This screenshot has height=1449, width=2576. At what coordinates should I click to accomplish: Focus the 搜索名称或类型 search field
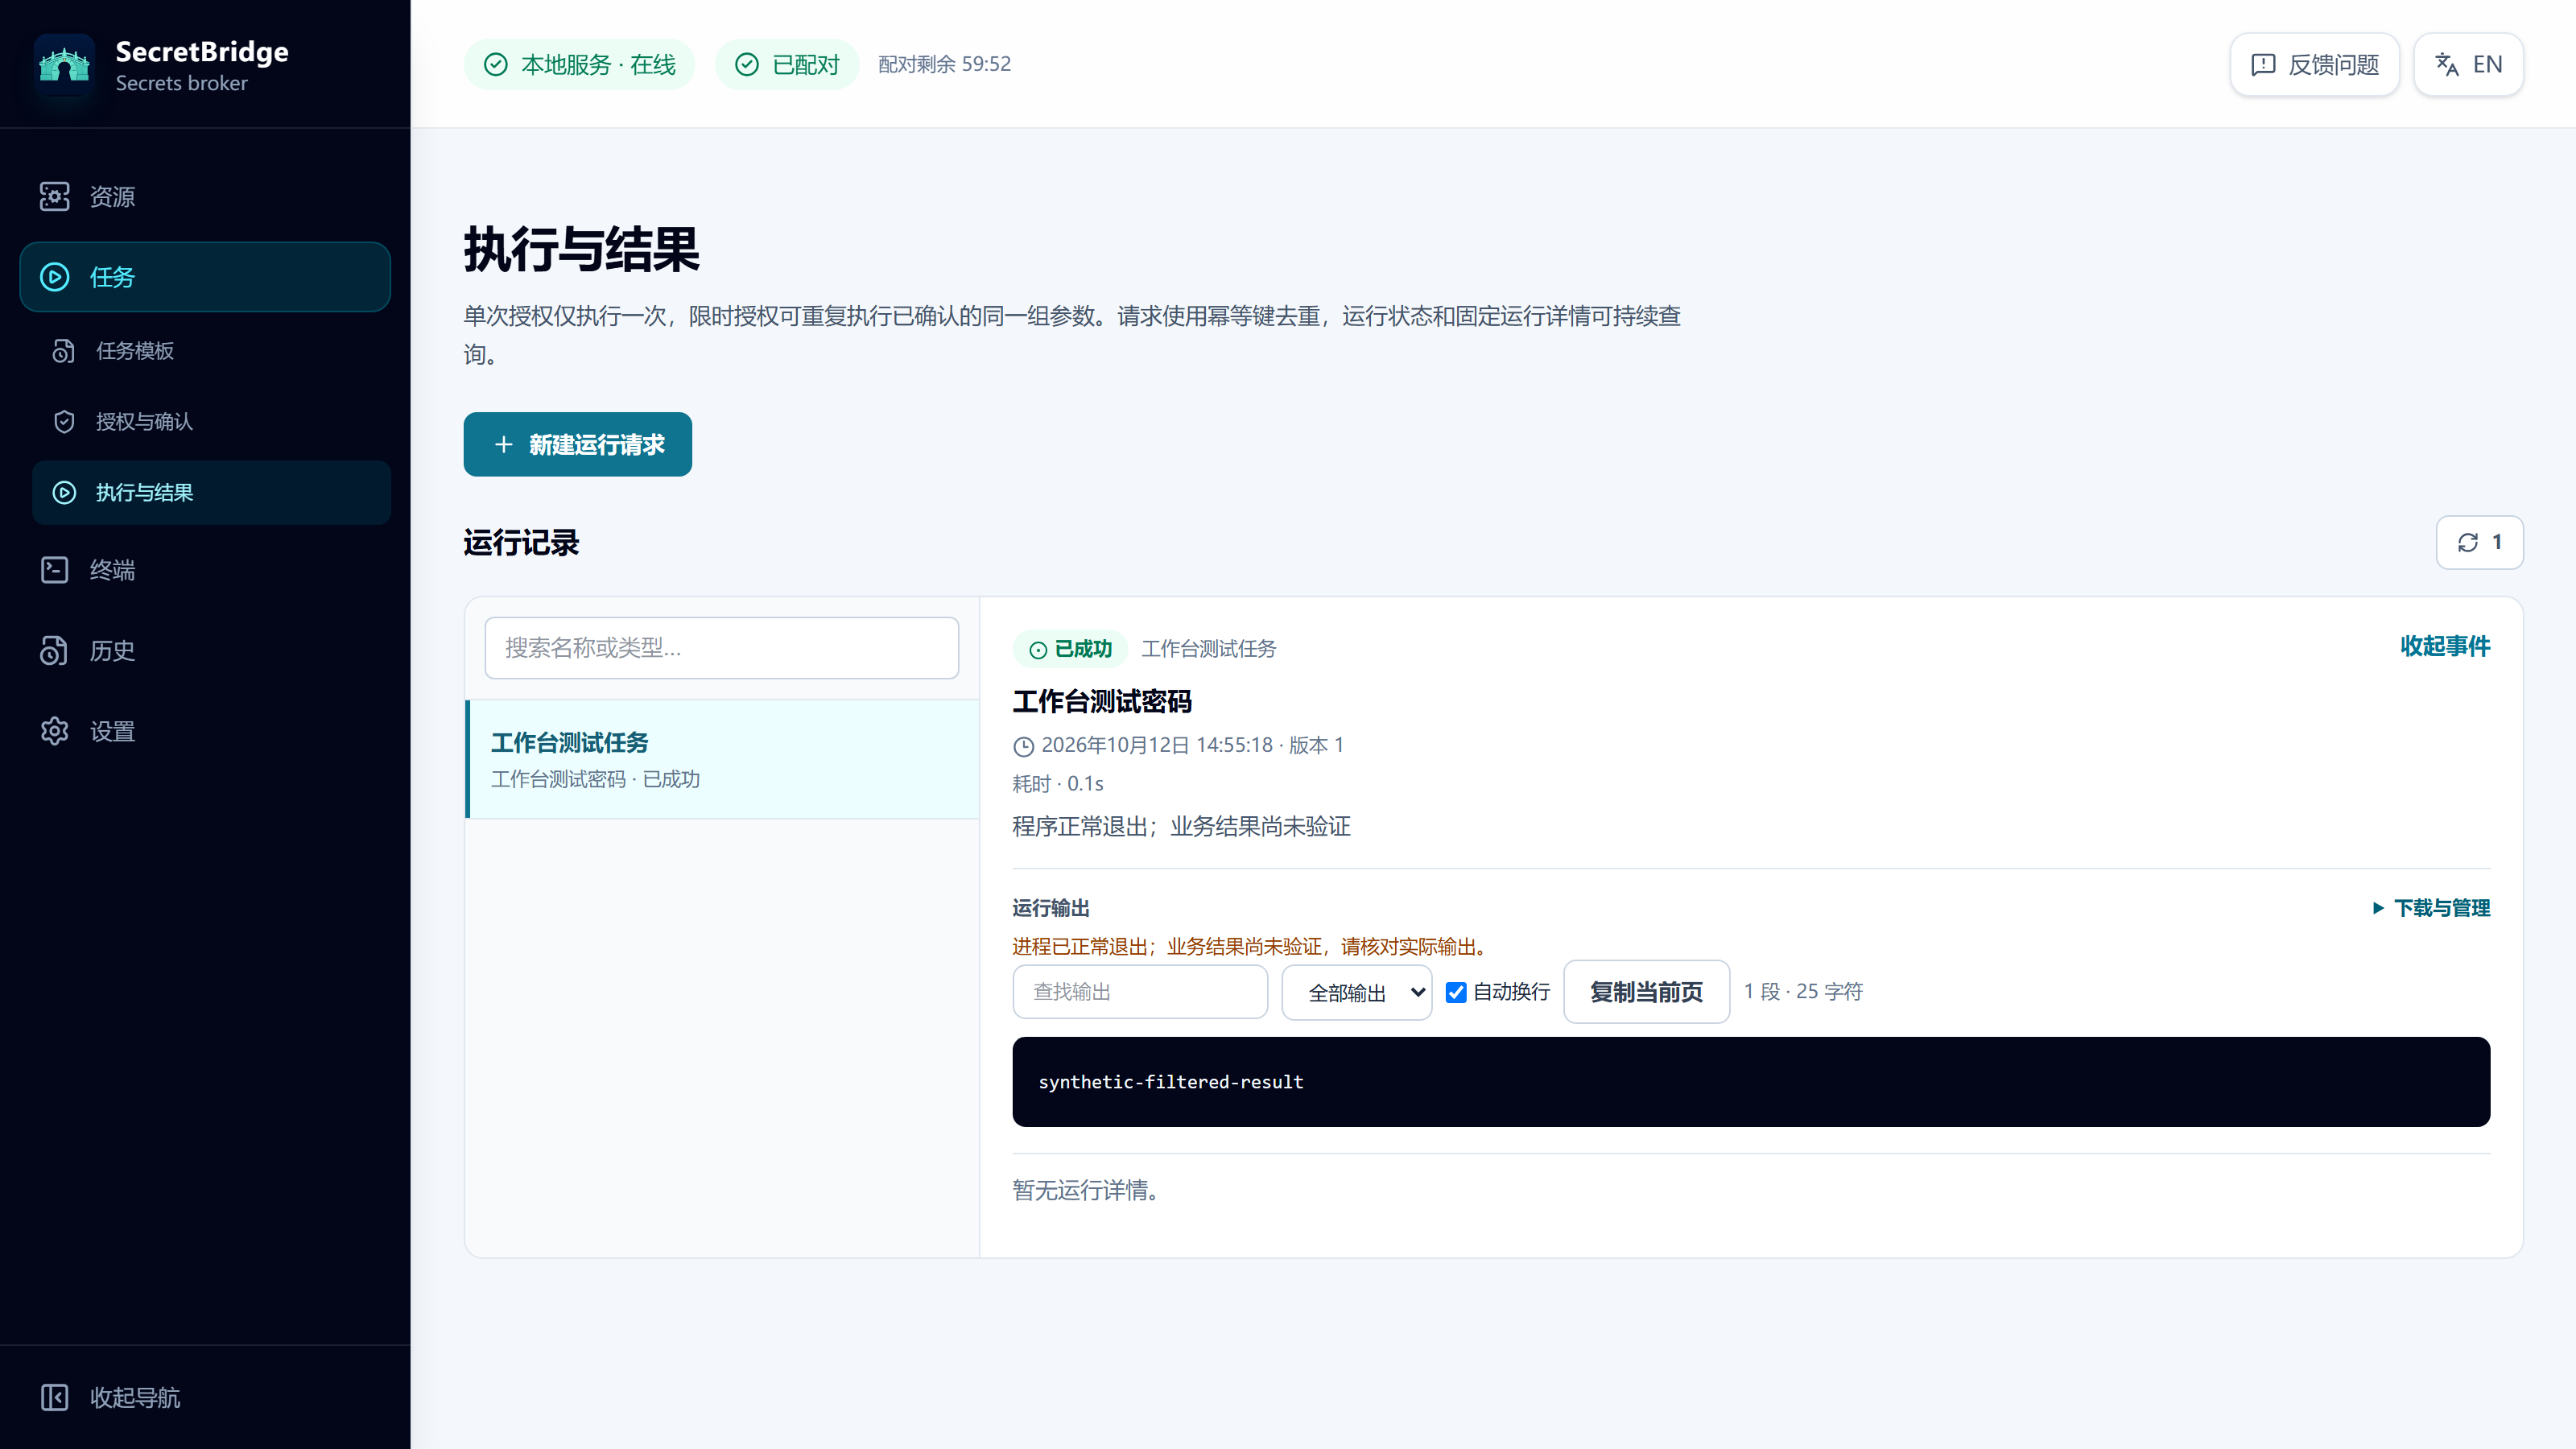point(722,648)
